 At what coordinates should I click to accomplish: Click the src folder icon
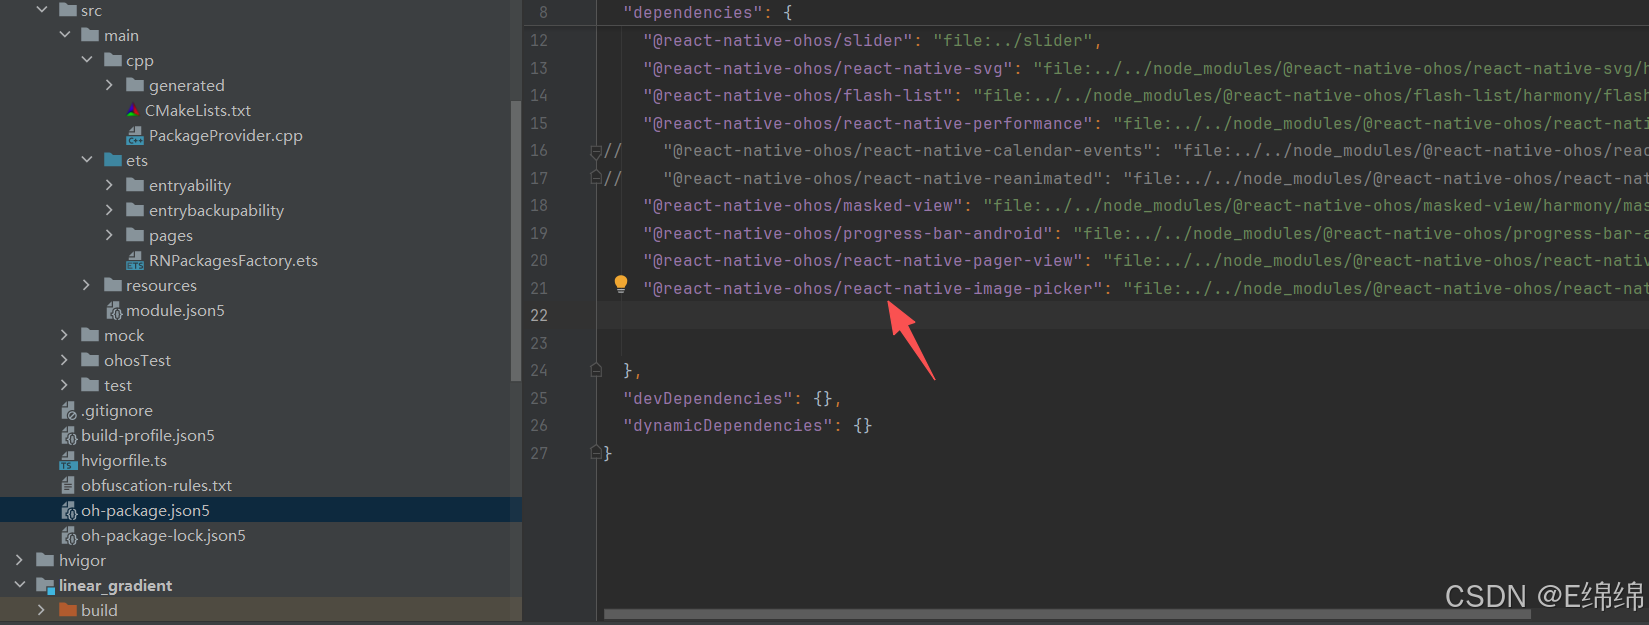click(68, 10)
